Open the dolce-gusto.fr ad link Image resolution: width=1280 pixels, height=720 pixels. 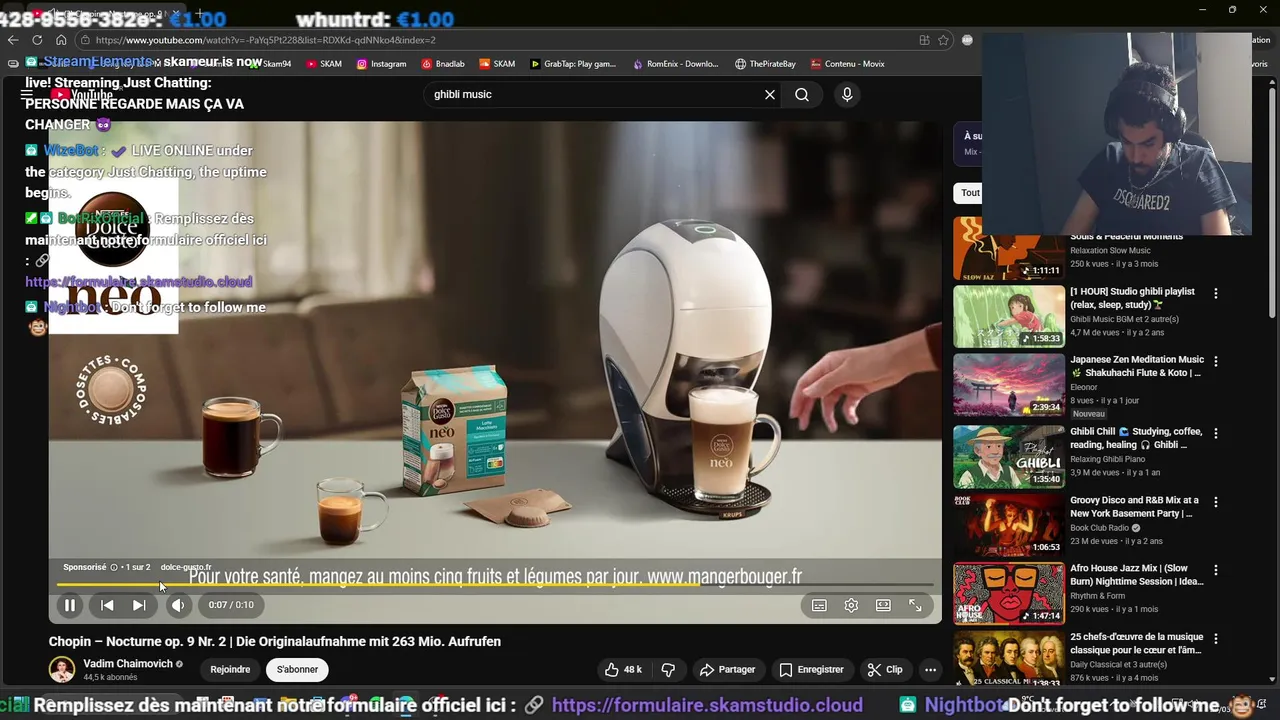pyautogui.click(x=186, y=567)
